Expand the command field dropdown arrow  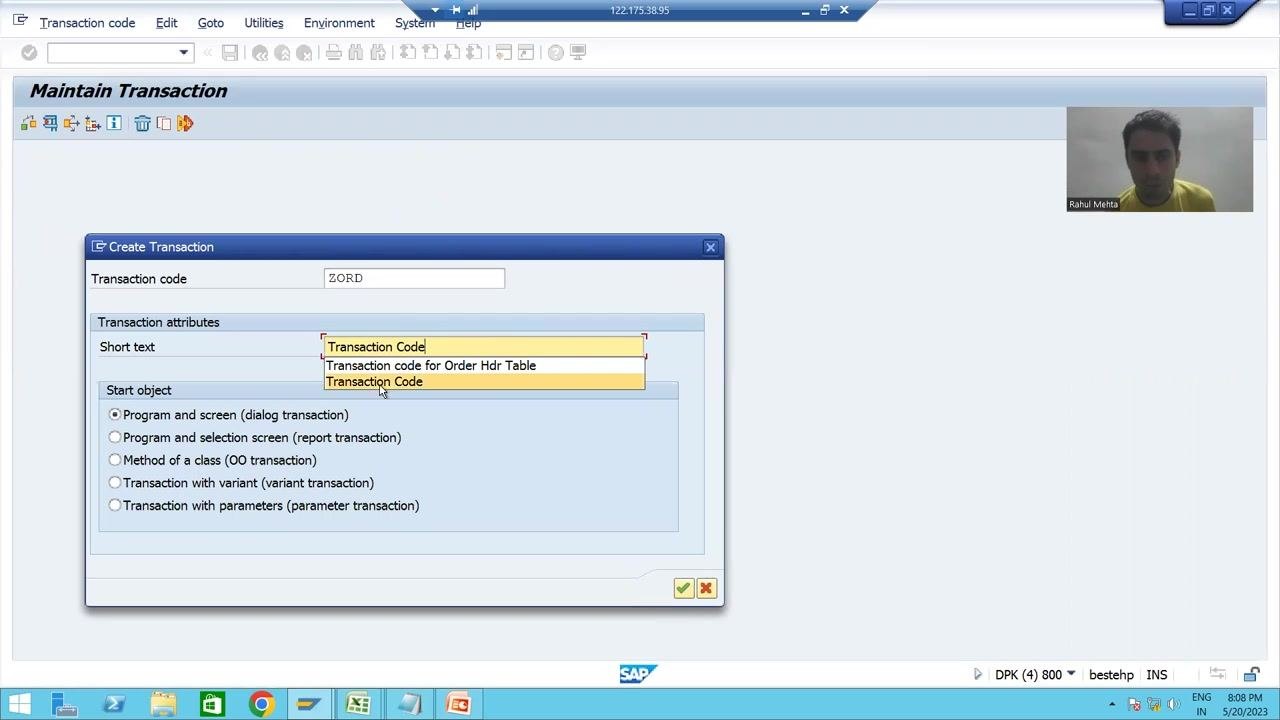(183, 52)
